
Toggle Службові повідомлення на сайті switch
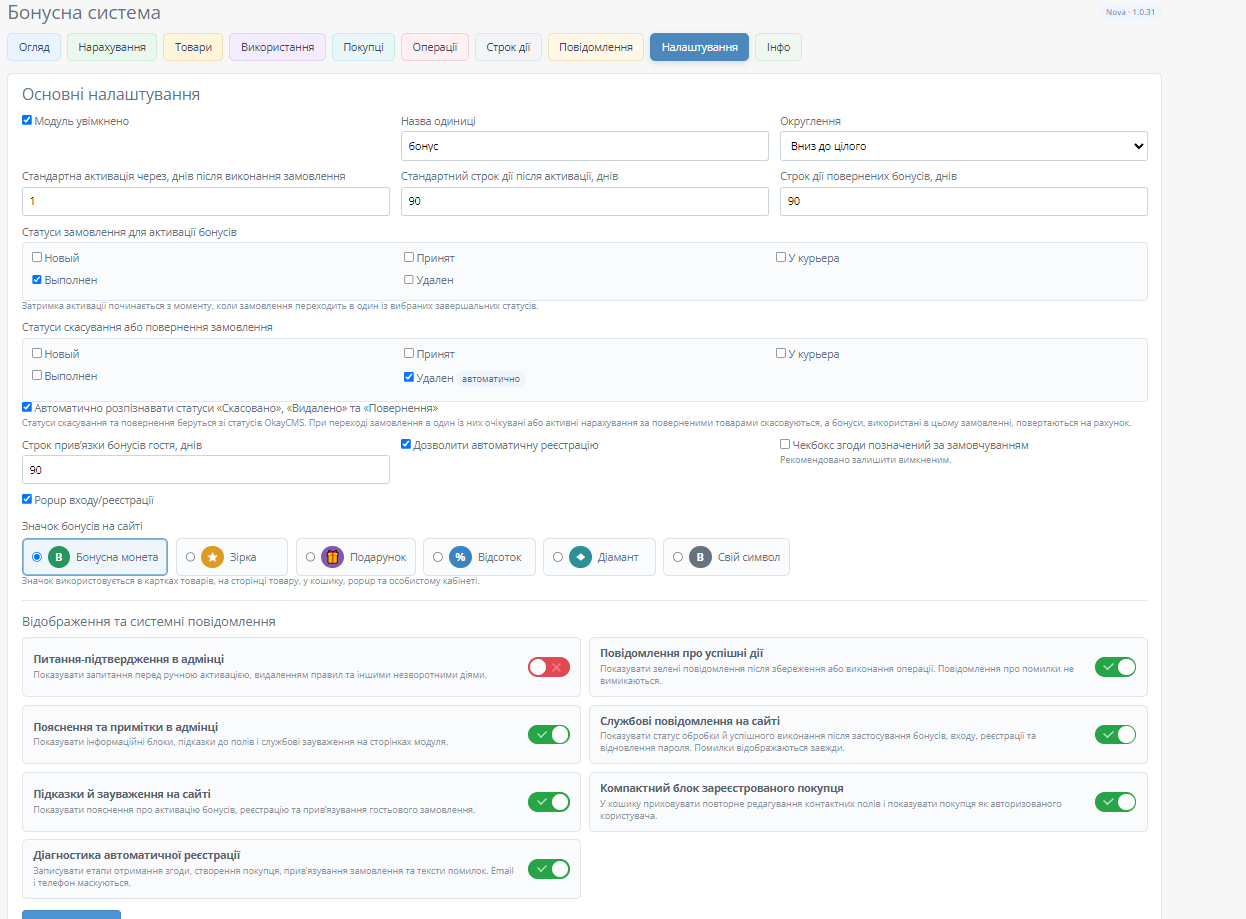click(x=1116, y=734)
